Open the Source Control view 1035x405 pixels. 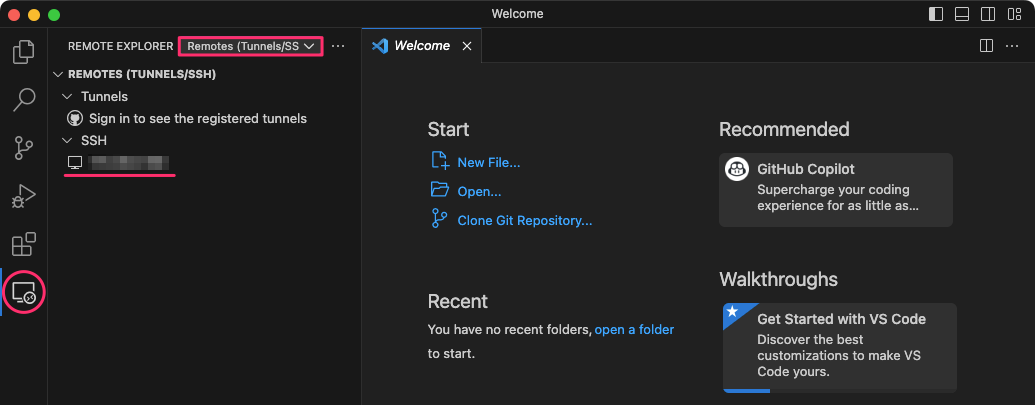[24, 148]
